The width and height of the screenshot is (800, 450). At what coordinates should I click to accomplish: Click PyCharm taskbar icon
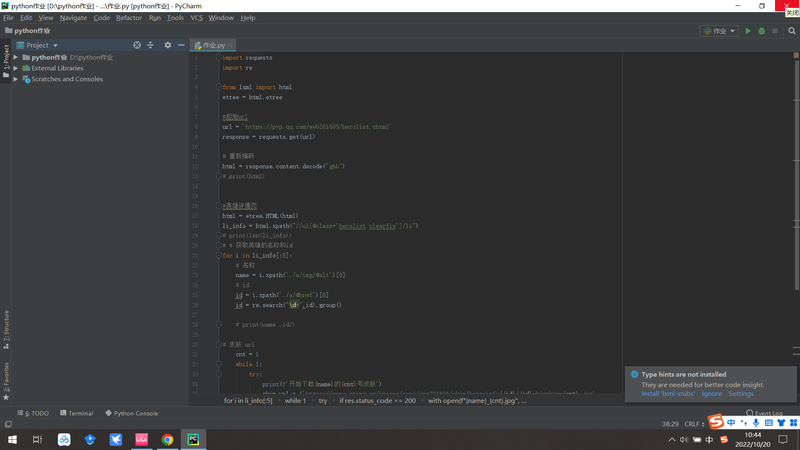coord(193,440)
